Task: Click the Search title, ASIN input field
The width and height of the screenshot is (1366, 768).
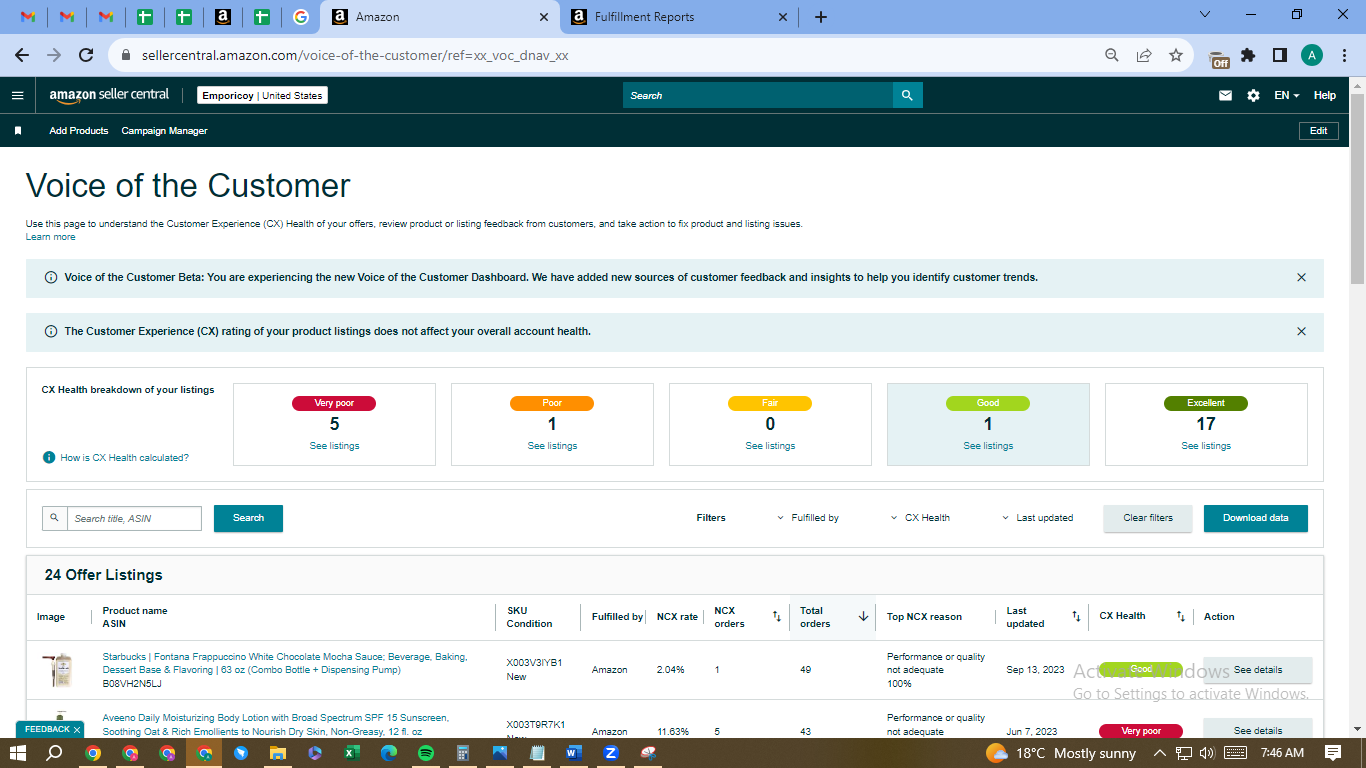Action: click(134, 518)
